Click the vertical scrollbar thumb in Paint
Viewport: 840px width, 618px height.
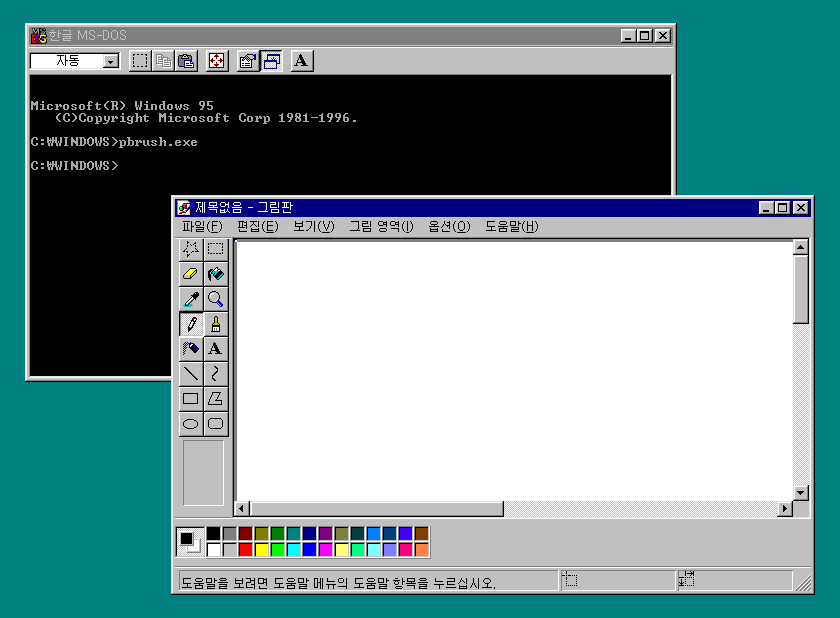[x=800, y=289]
